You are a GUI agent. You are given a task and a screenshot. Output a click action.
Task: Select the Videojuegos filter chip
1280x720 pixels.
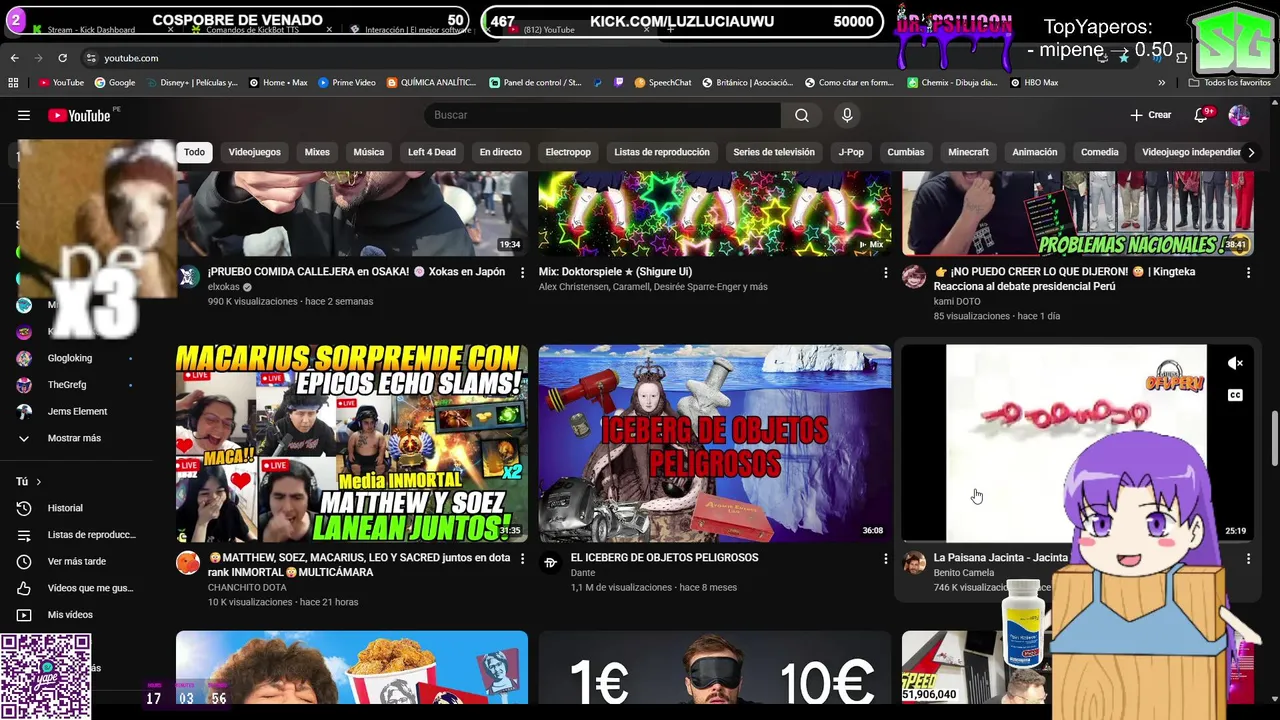(x=254, y=152)
